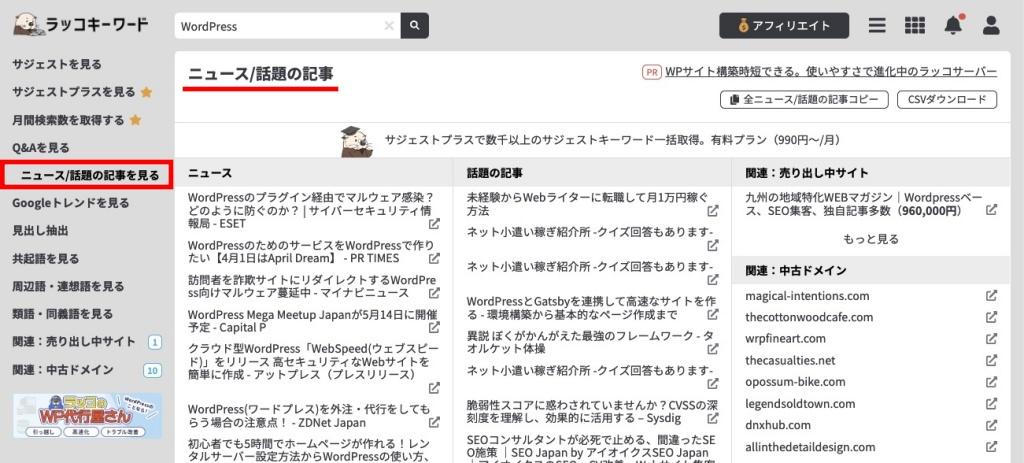1024x463 pixels.
Task: Select サジェストを見る in sidebar
Action: [57, 64]
